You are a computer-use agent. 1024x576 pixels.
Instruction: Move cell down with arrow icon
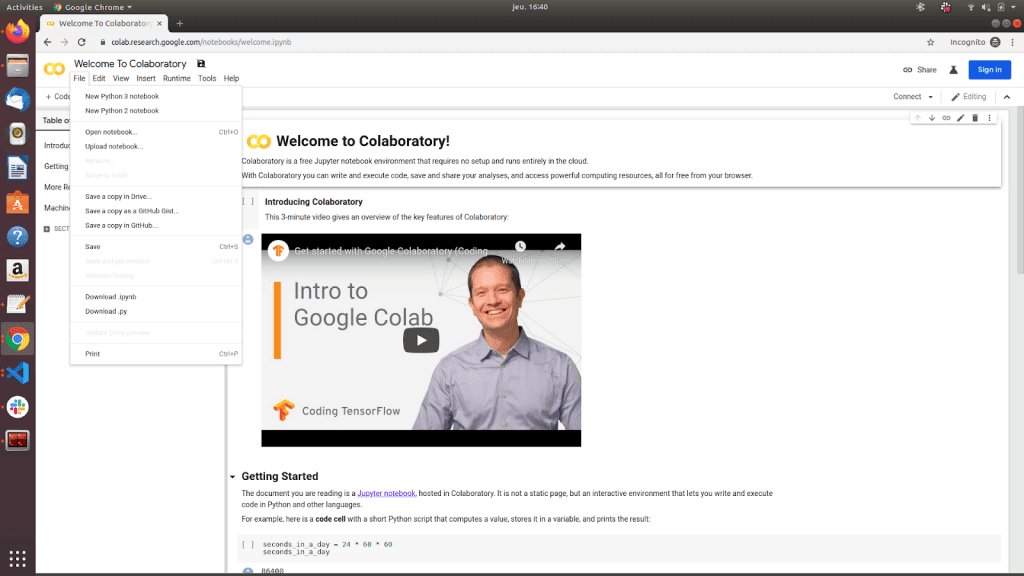[x=932, y=118]
